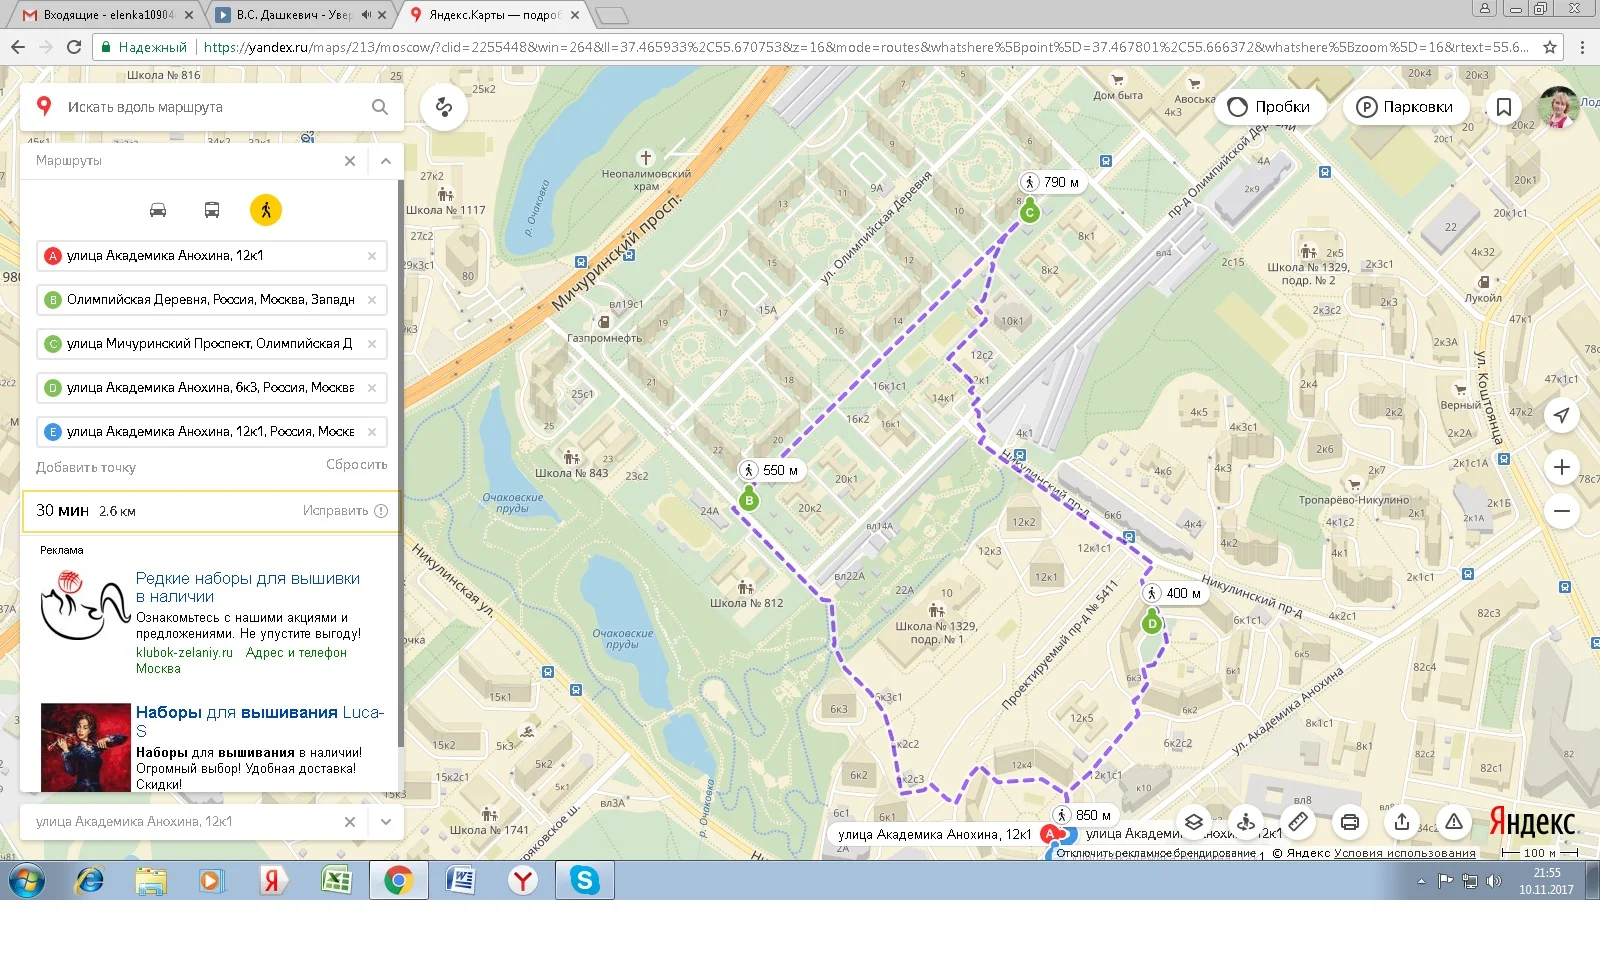Image resolution: width=1600 pixels, height=960 pixels.
Task: Bookmark this page with the star
Action: [x=1550, y=47]
